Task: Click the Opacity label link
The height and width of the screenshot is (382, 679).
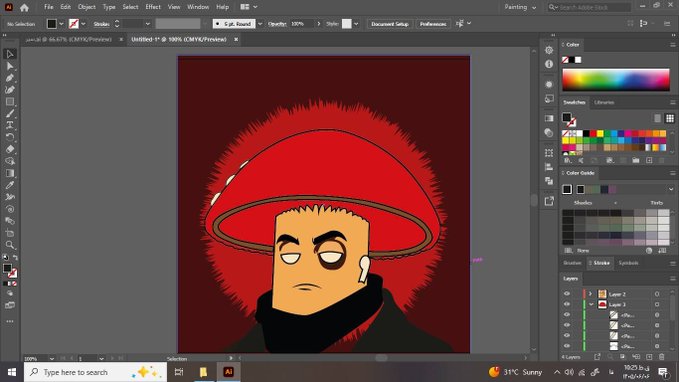Action: (277, 24)
